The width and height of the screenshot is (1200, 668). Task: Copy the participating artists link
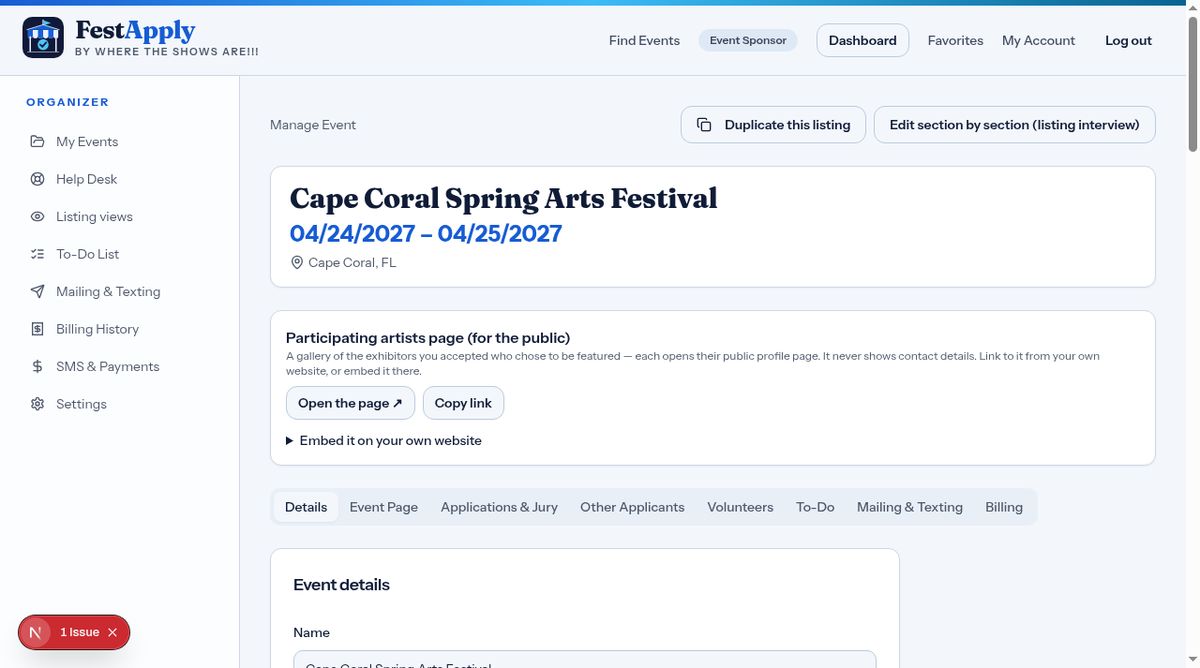point(463,403)
